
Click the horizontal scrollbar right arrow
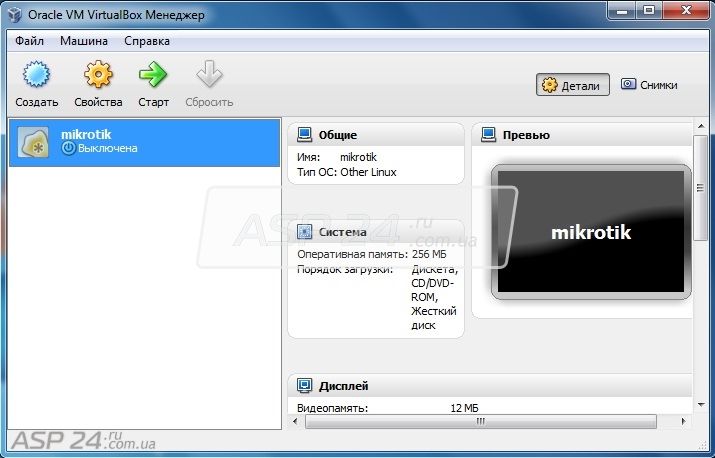(x=683, y=422)
